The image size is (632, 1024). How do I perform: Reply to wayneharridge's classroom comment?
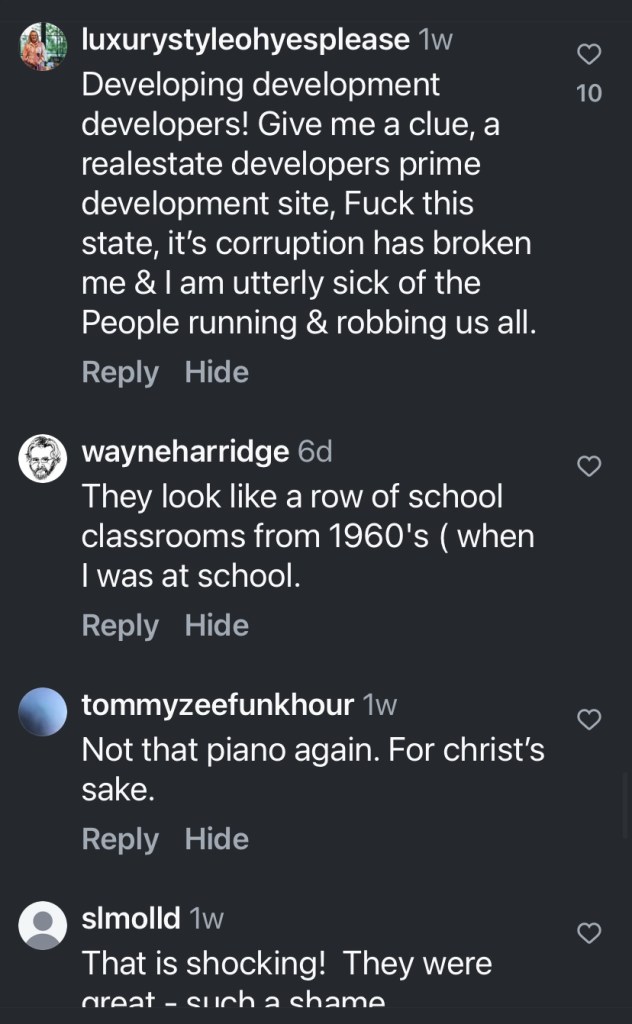(x=120, y=625)
